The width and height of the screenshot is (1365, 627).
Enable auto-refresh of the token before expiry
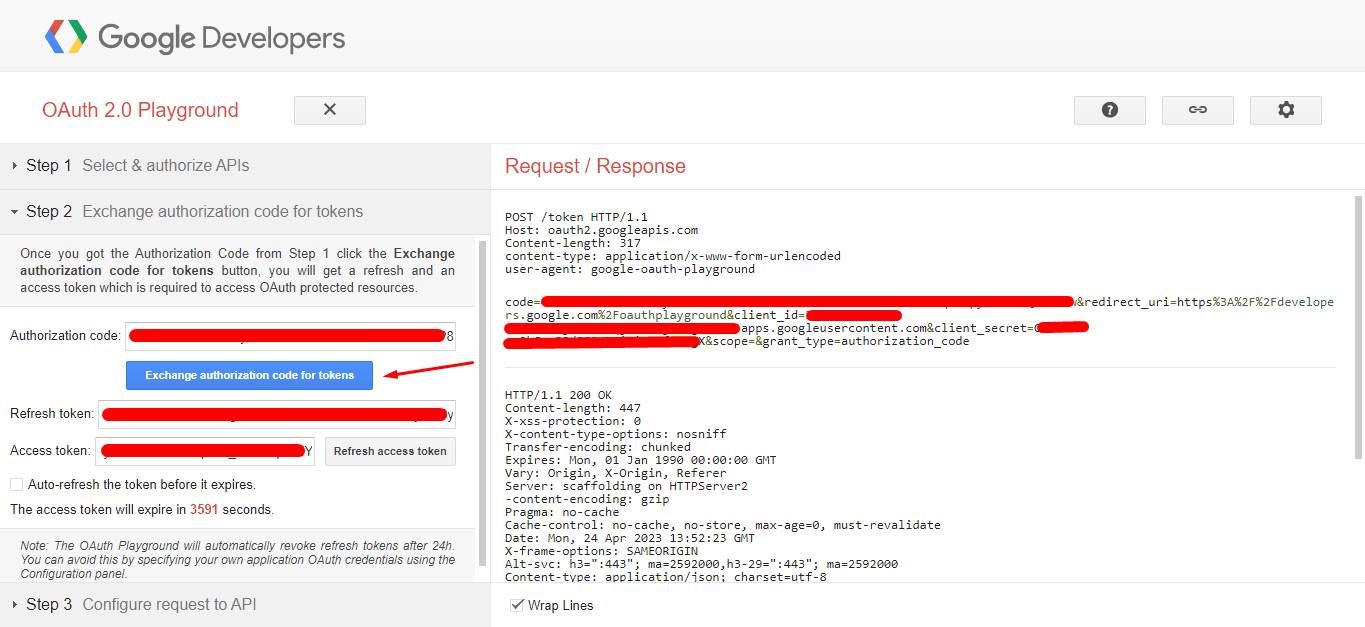(16, 485)
